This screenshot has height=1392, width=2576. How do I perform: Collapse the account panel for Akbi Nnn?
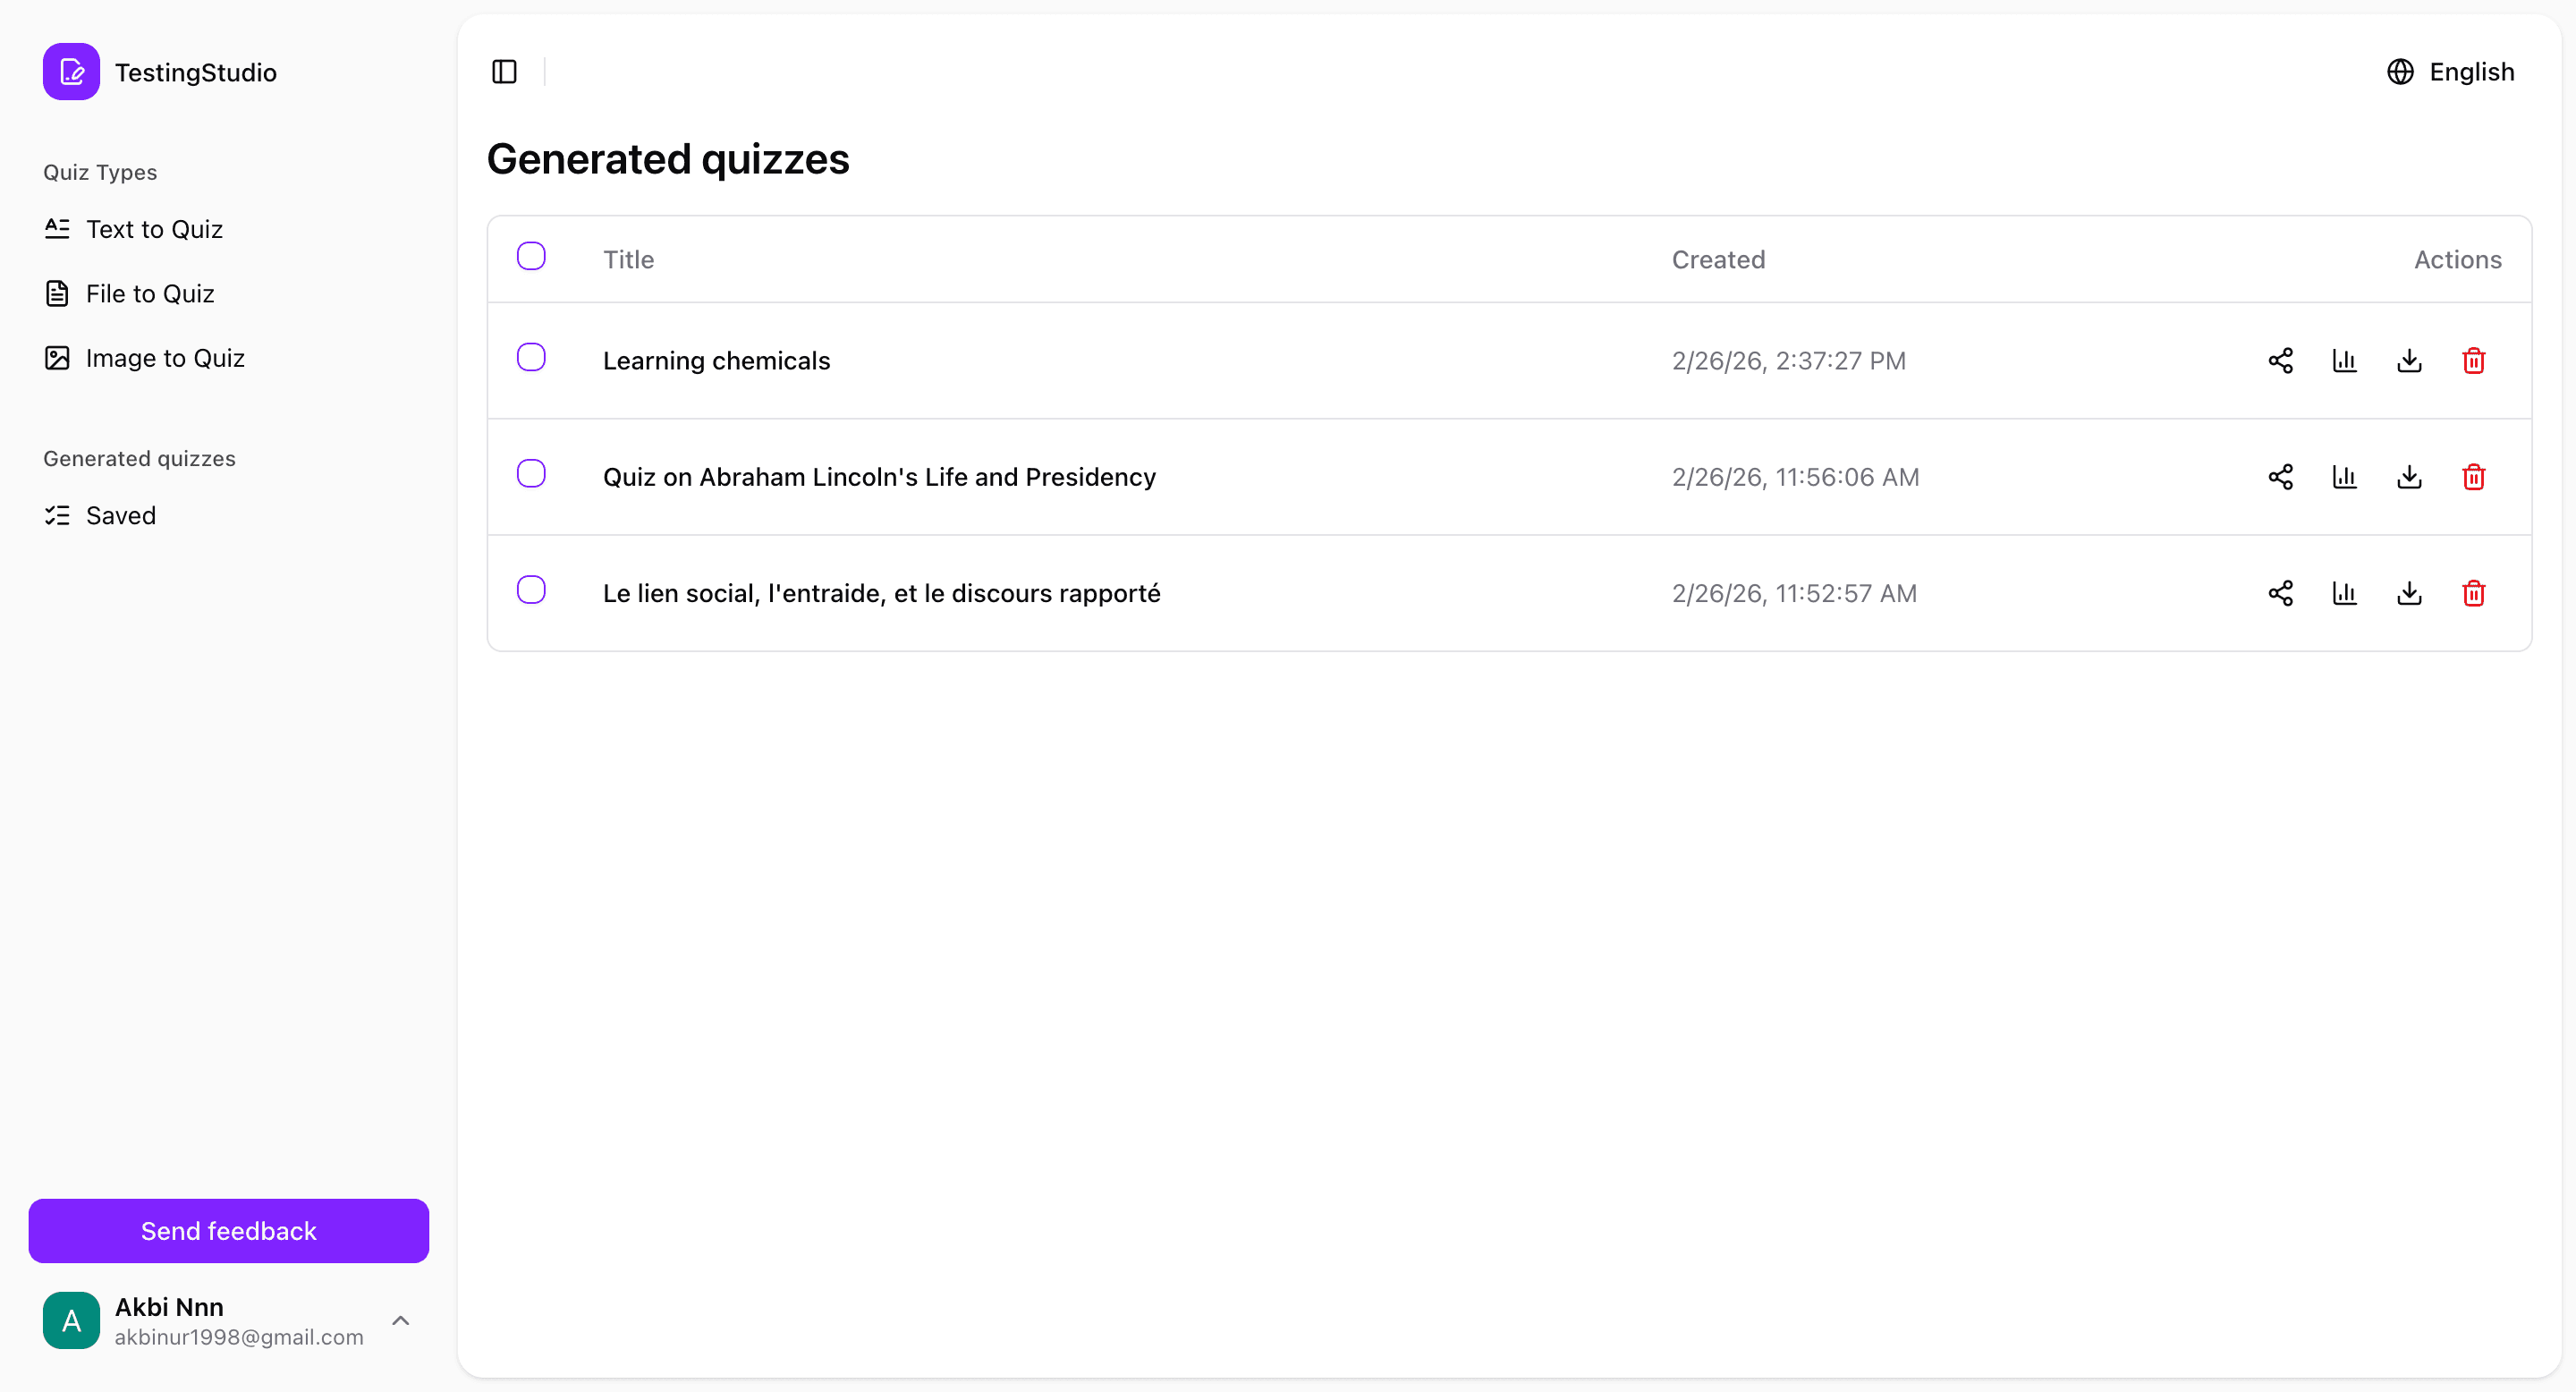(401, 1320)
